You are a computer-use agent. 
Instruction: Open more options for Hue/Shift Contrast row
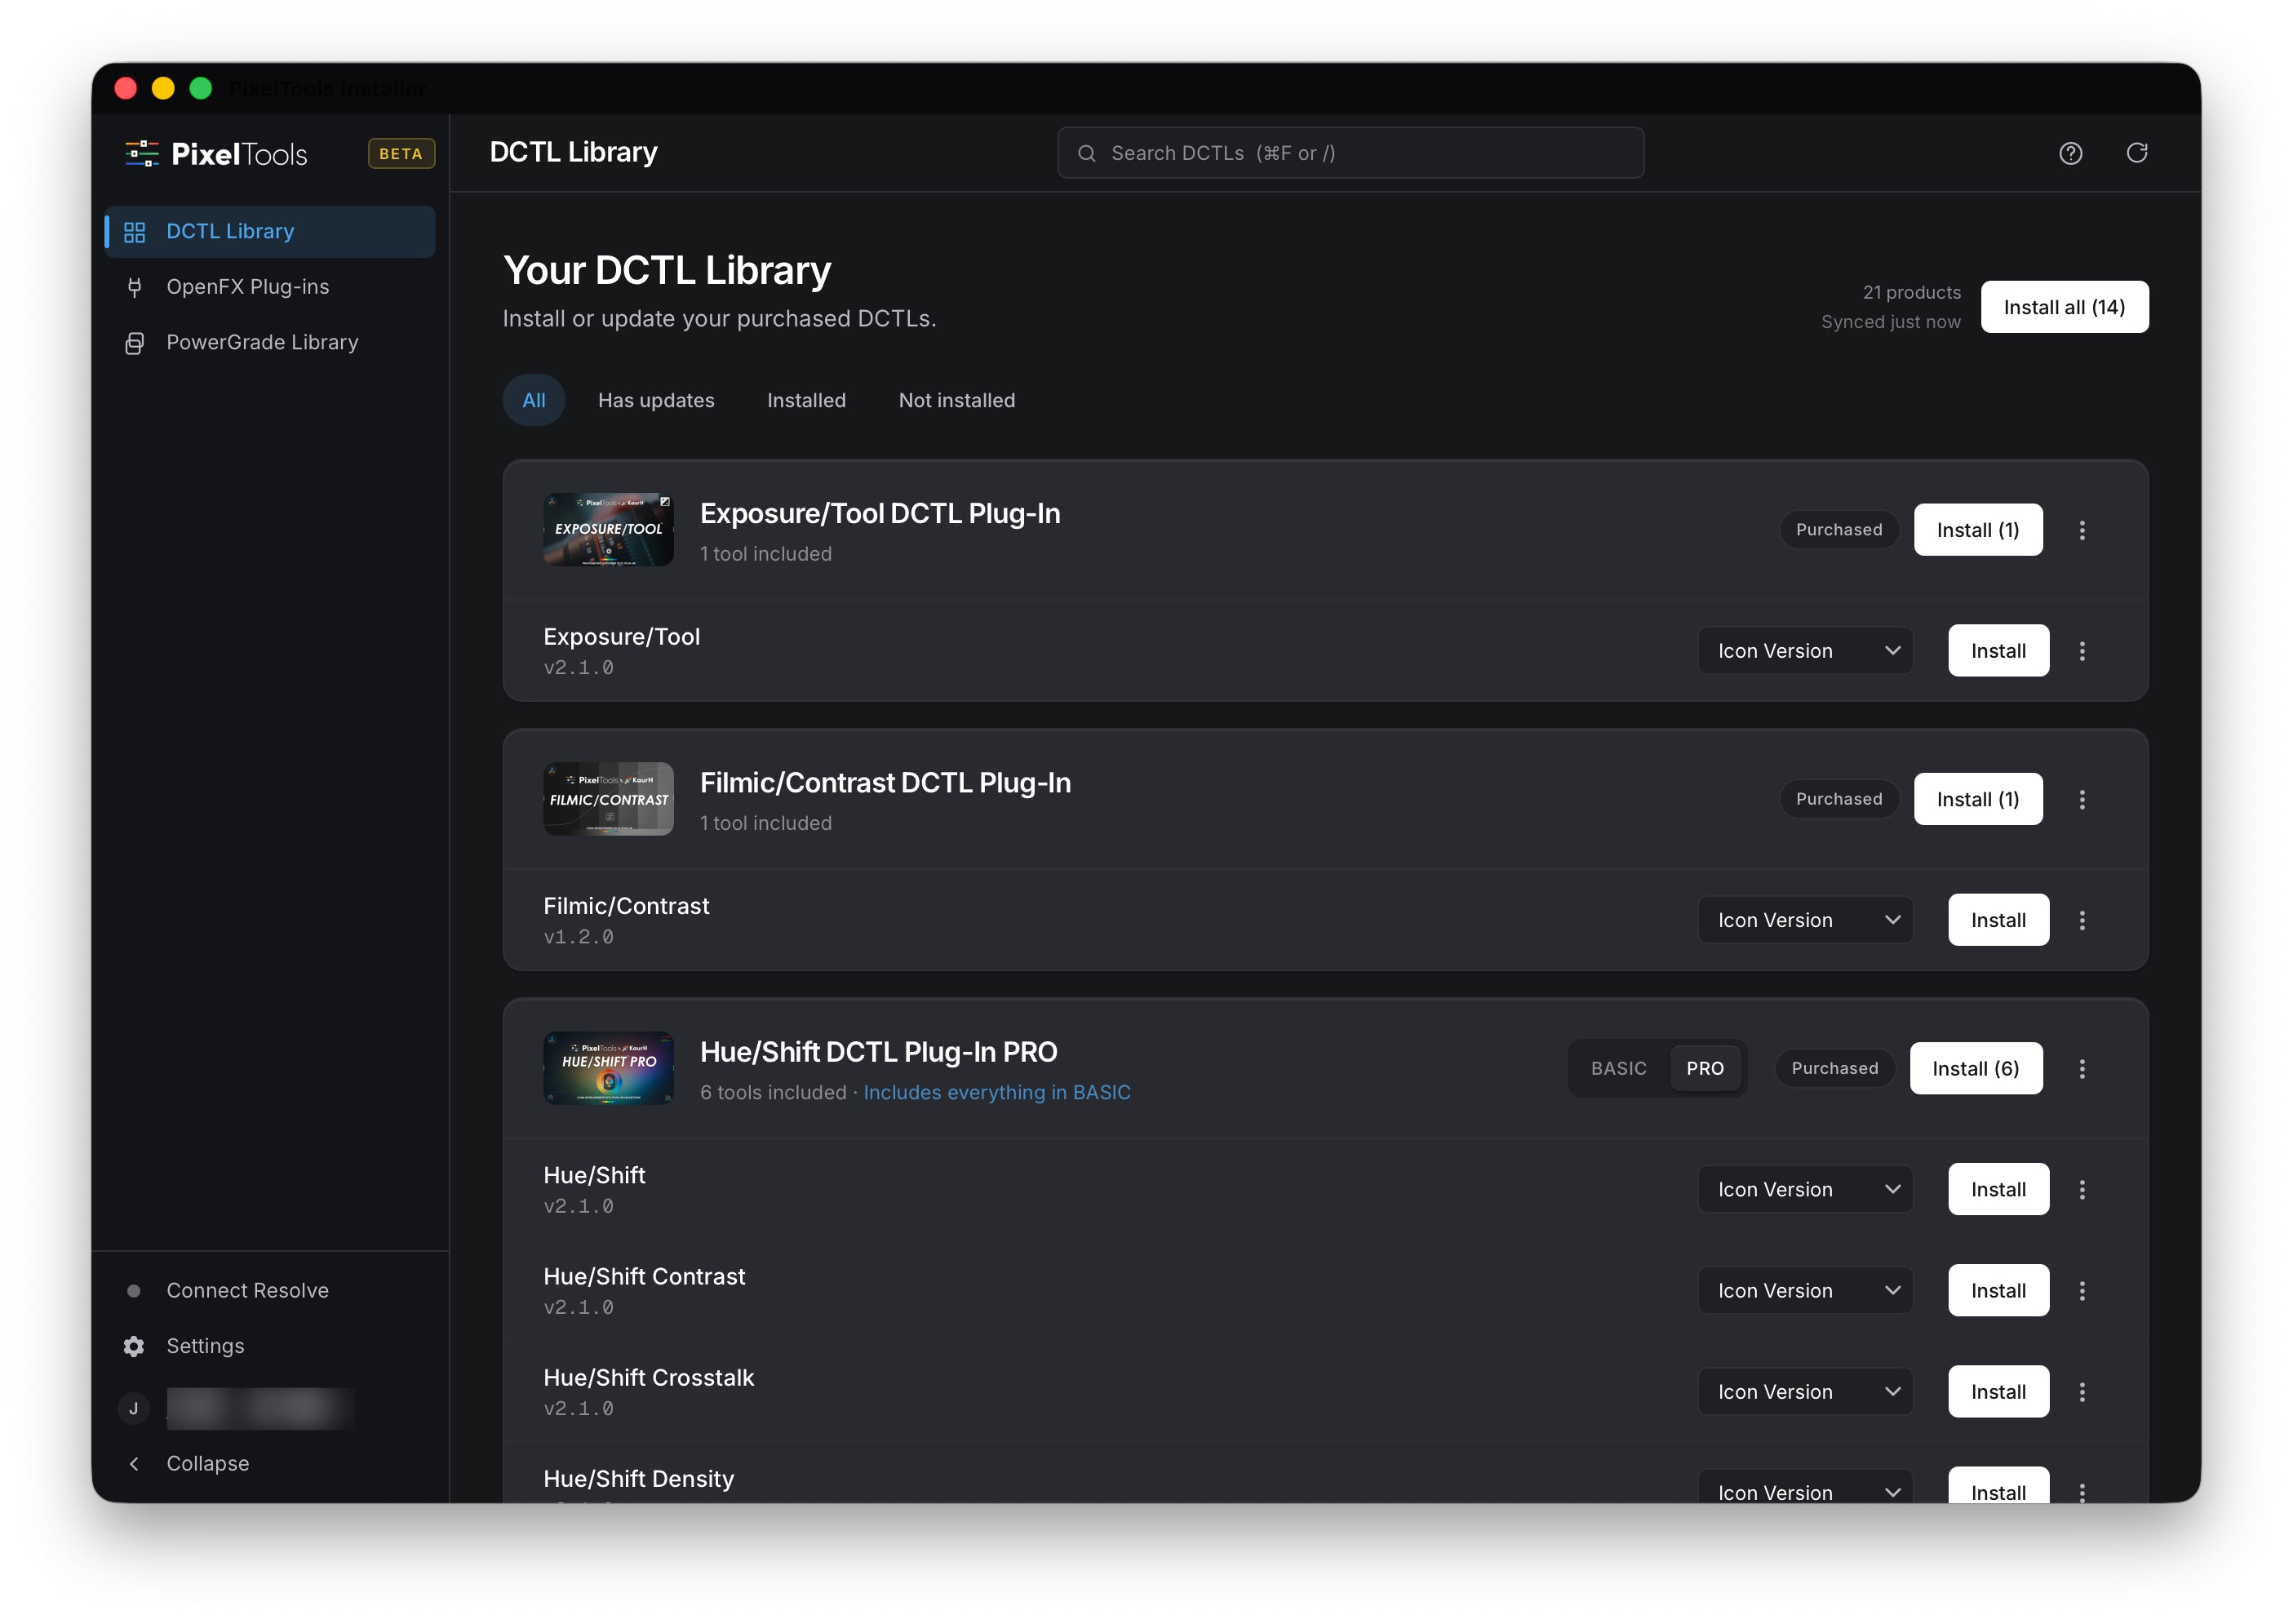point(2082,1290)
